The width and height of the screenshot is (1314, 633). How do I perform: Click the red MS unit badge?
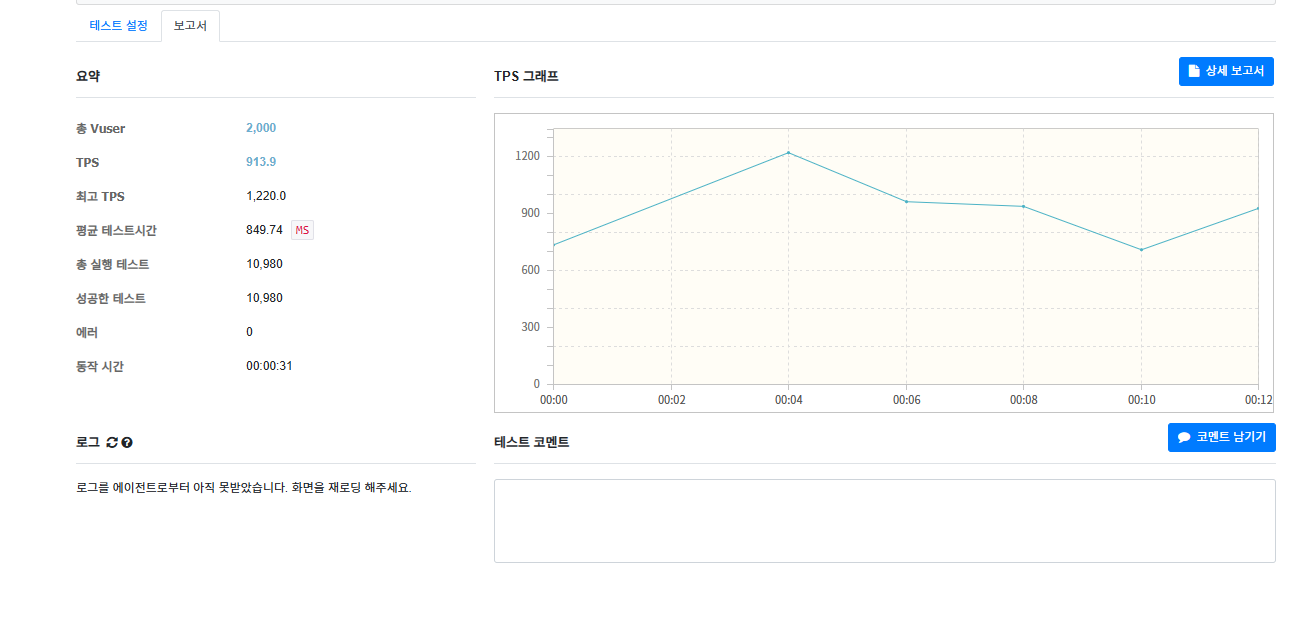pyautogui.click(x=302, y=231)
